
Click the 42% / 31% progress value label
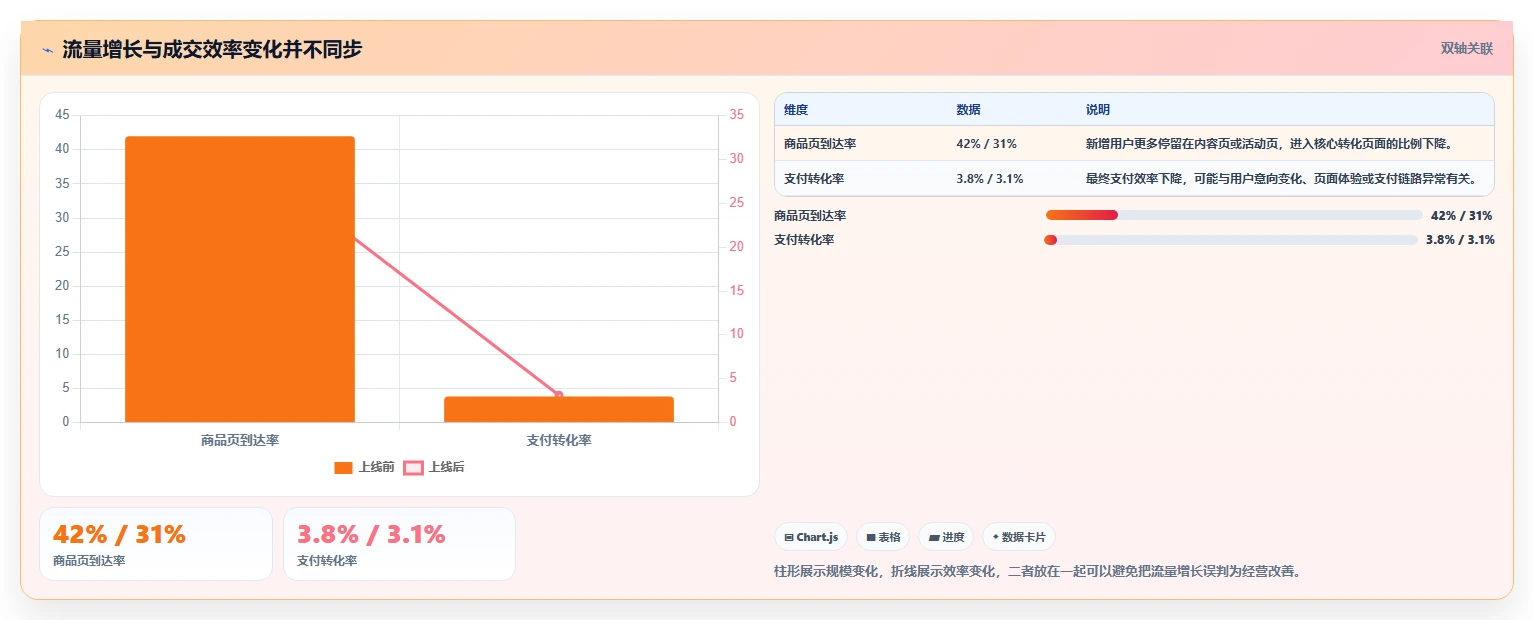1462,216
